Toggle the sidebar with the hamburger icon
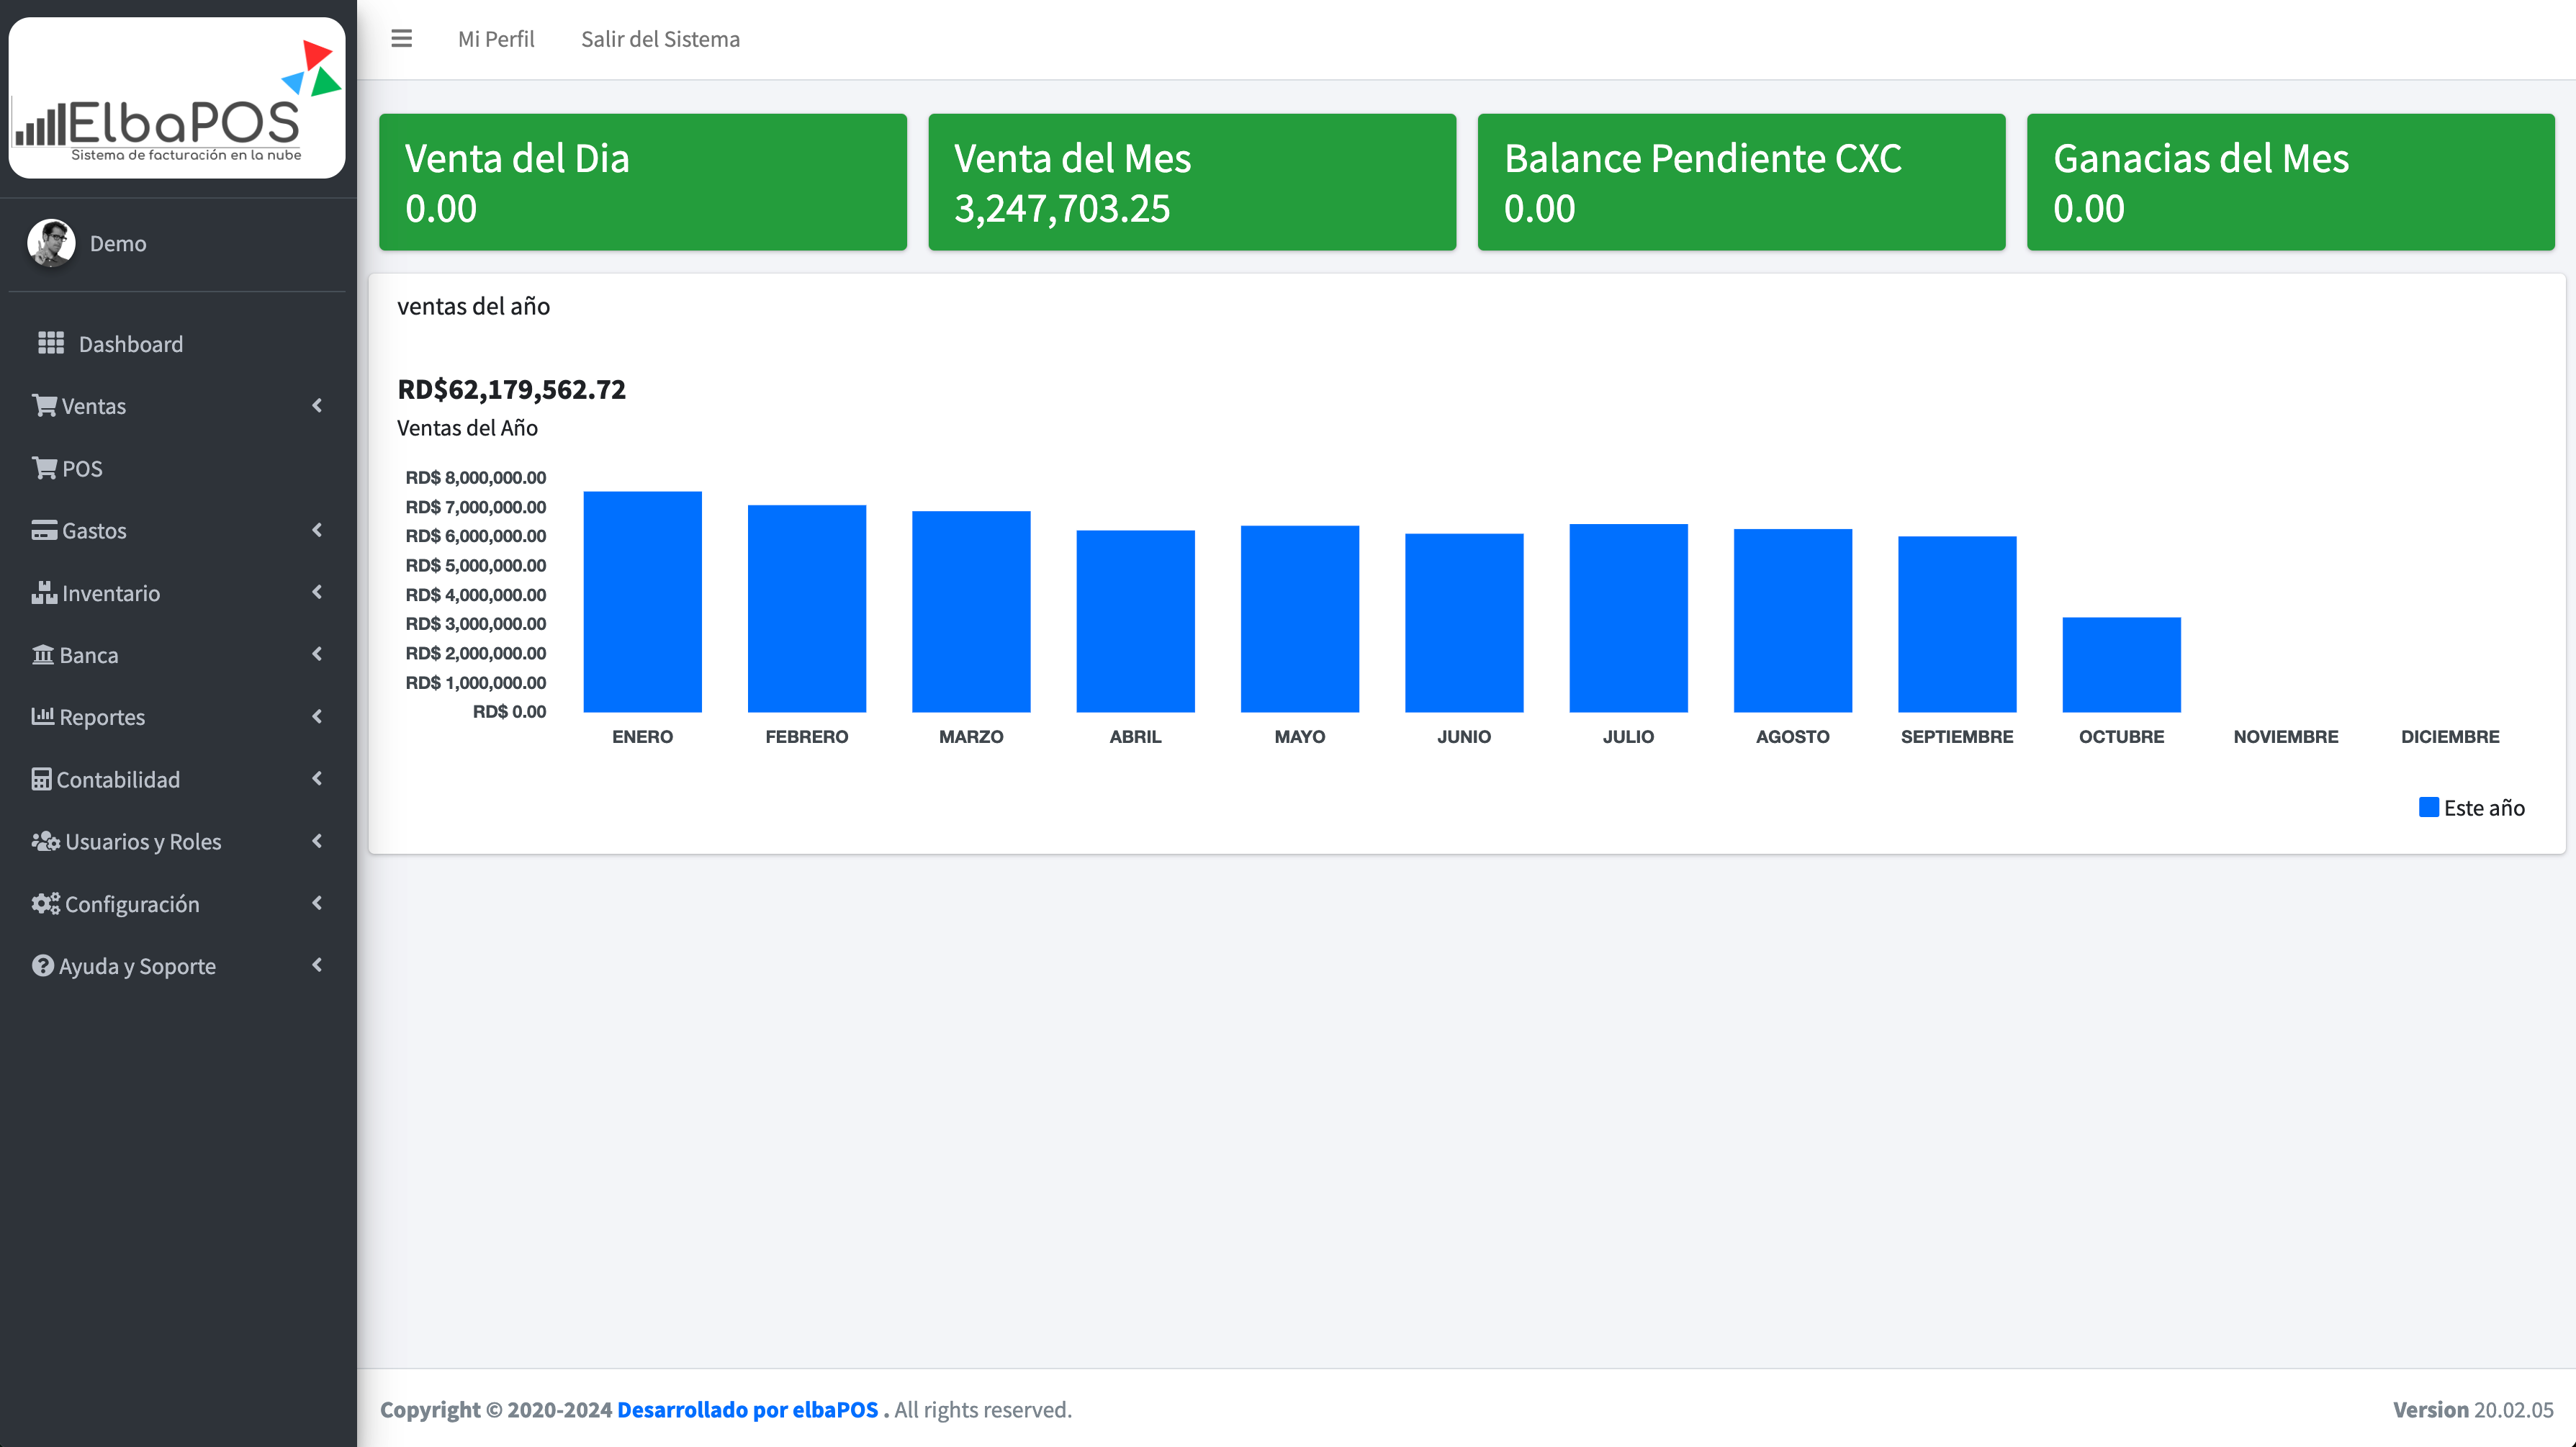This screenshot has width=2576, height=1447. pyautogui.click(x=401, y=38)
